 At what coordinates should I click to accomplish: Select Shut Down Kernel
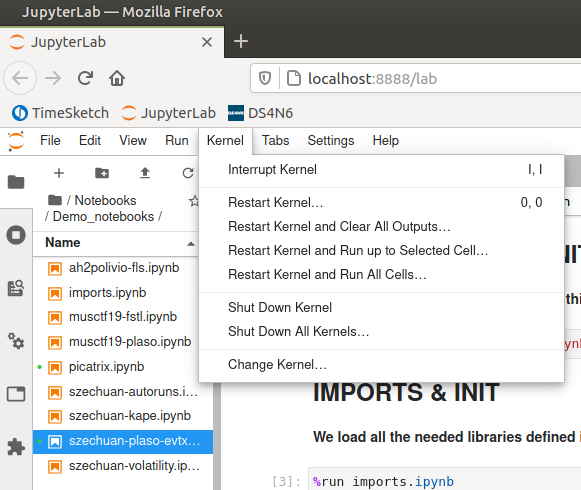tap(381, 308)
